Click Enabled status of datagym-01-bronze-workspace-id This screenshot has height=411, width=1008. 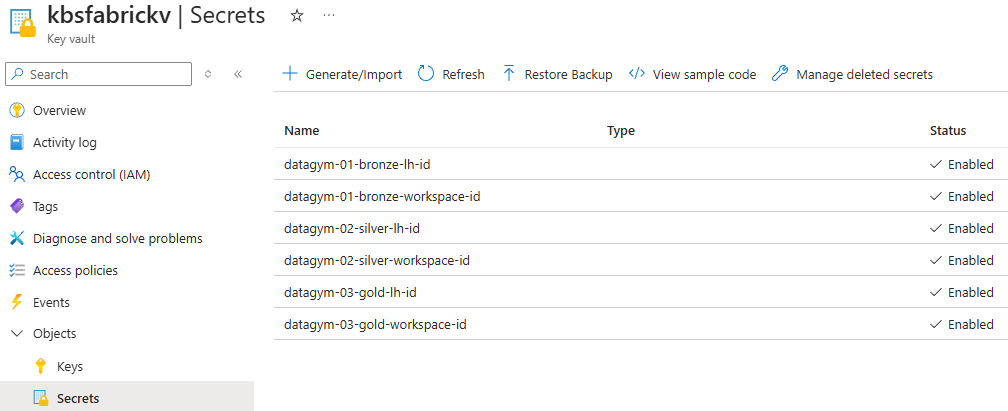coord(962,196)
